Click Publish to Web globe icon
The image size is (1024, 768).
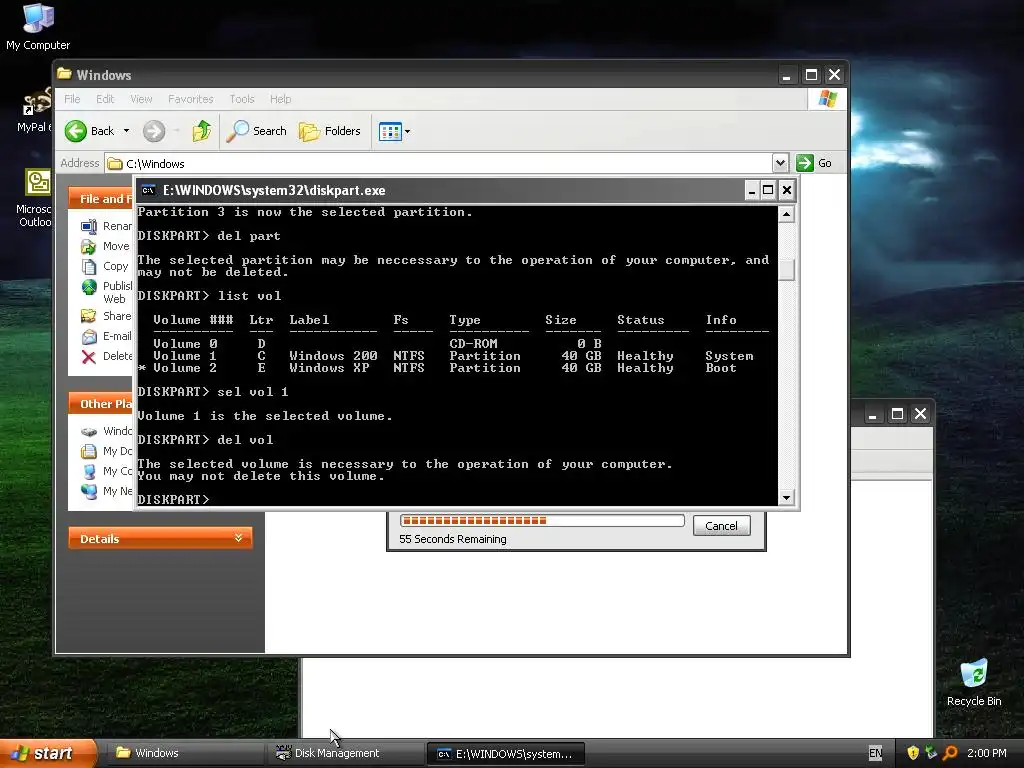(x=89, y=287)
